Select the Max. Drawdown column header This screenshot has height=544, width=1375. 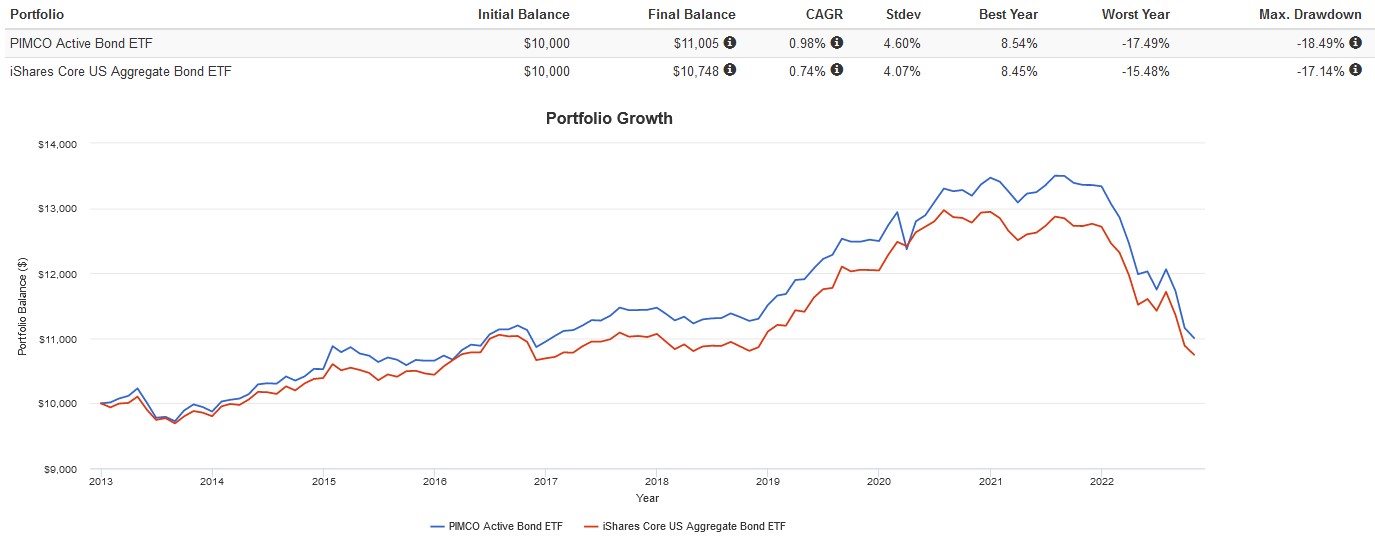coord(1315,15)
